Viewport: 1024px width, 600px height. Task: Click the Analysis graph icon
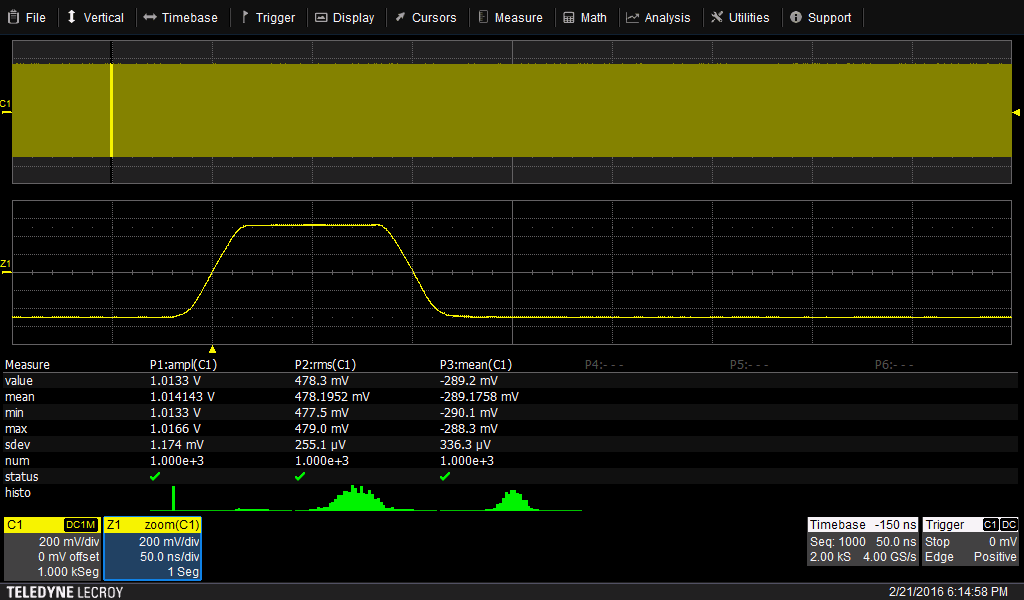tap(633, 17)
